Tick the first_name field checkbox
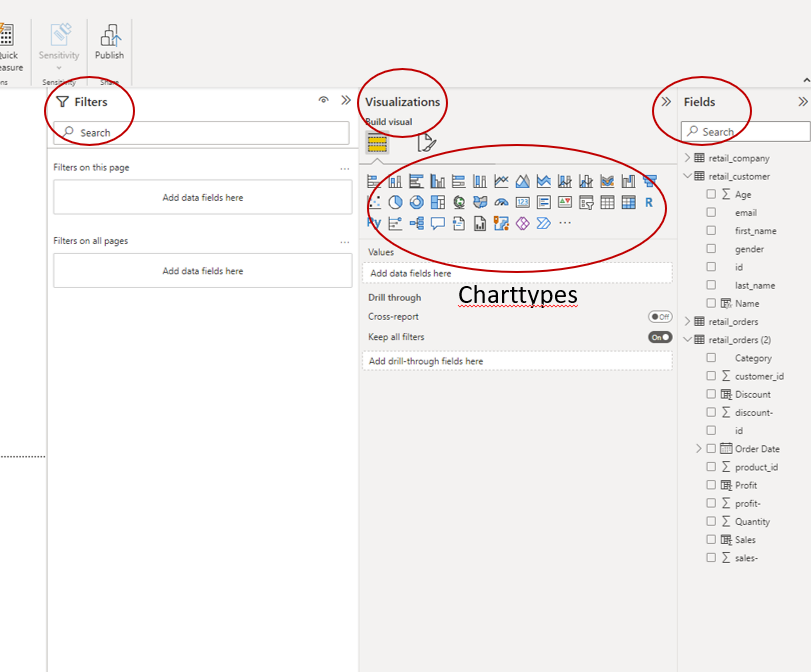This screenshot has width=811, height=672. point(711,230)
